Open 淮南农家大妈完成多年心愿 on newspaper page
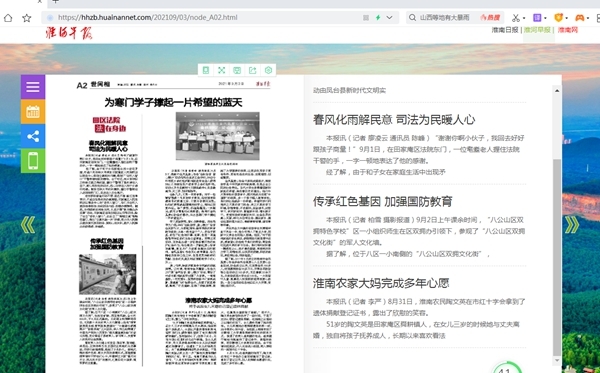Viewport: 600px width, 373px height. tap(218, 300)
